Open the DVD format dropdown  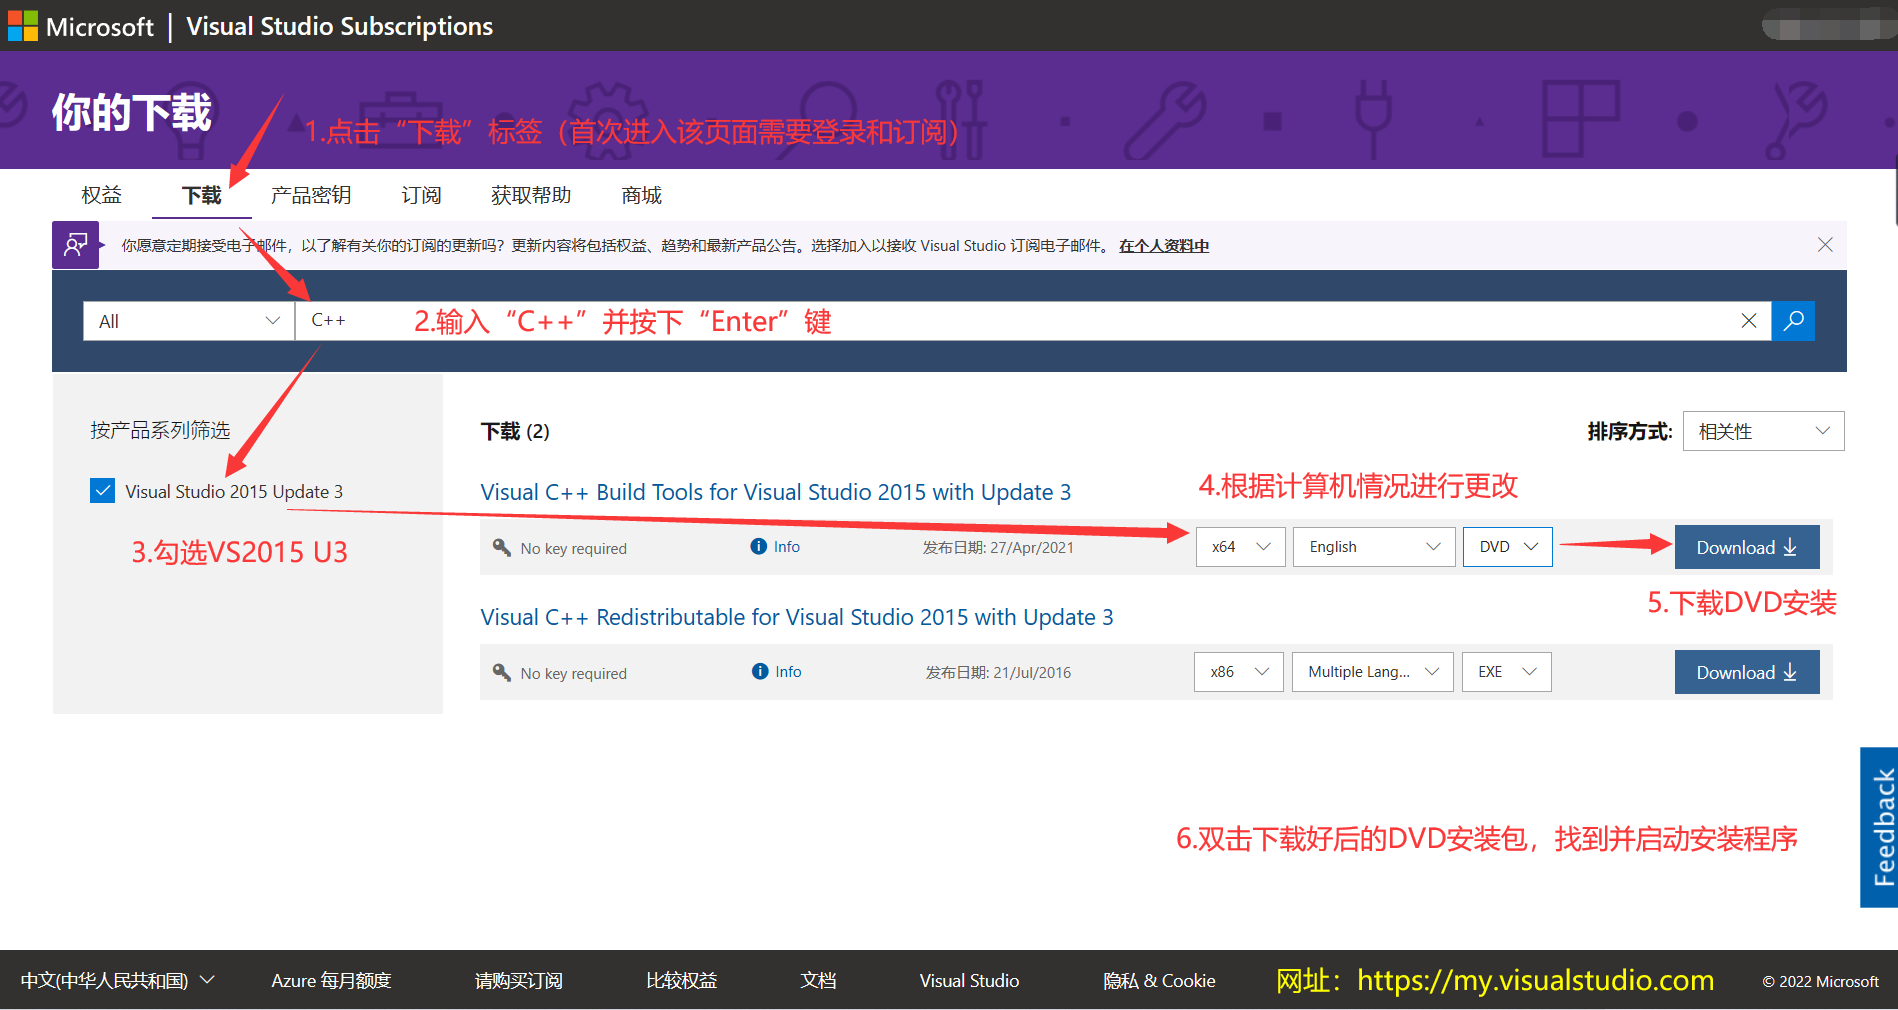point(1508,547)
